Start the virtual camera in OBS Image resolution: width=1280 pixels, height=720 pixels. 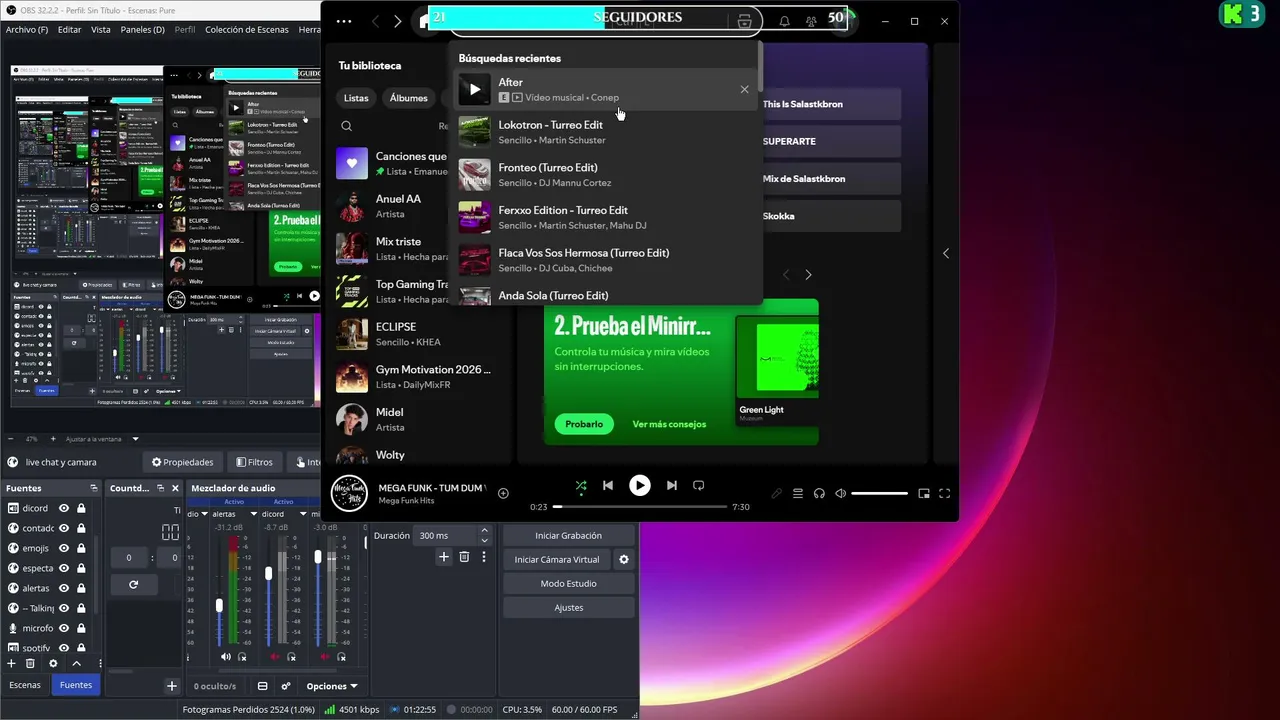coord(557,559)
